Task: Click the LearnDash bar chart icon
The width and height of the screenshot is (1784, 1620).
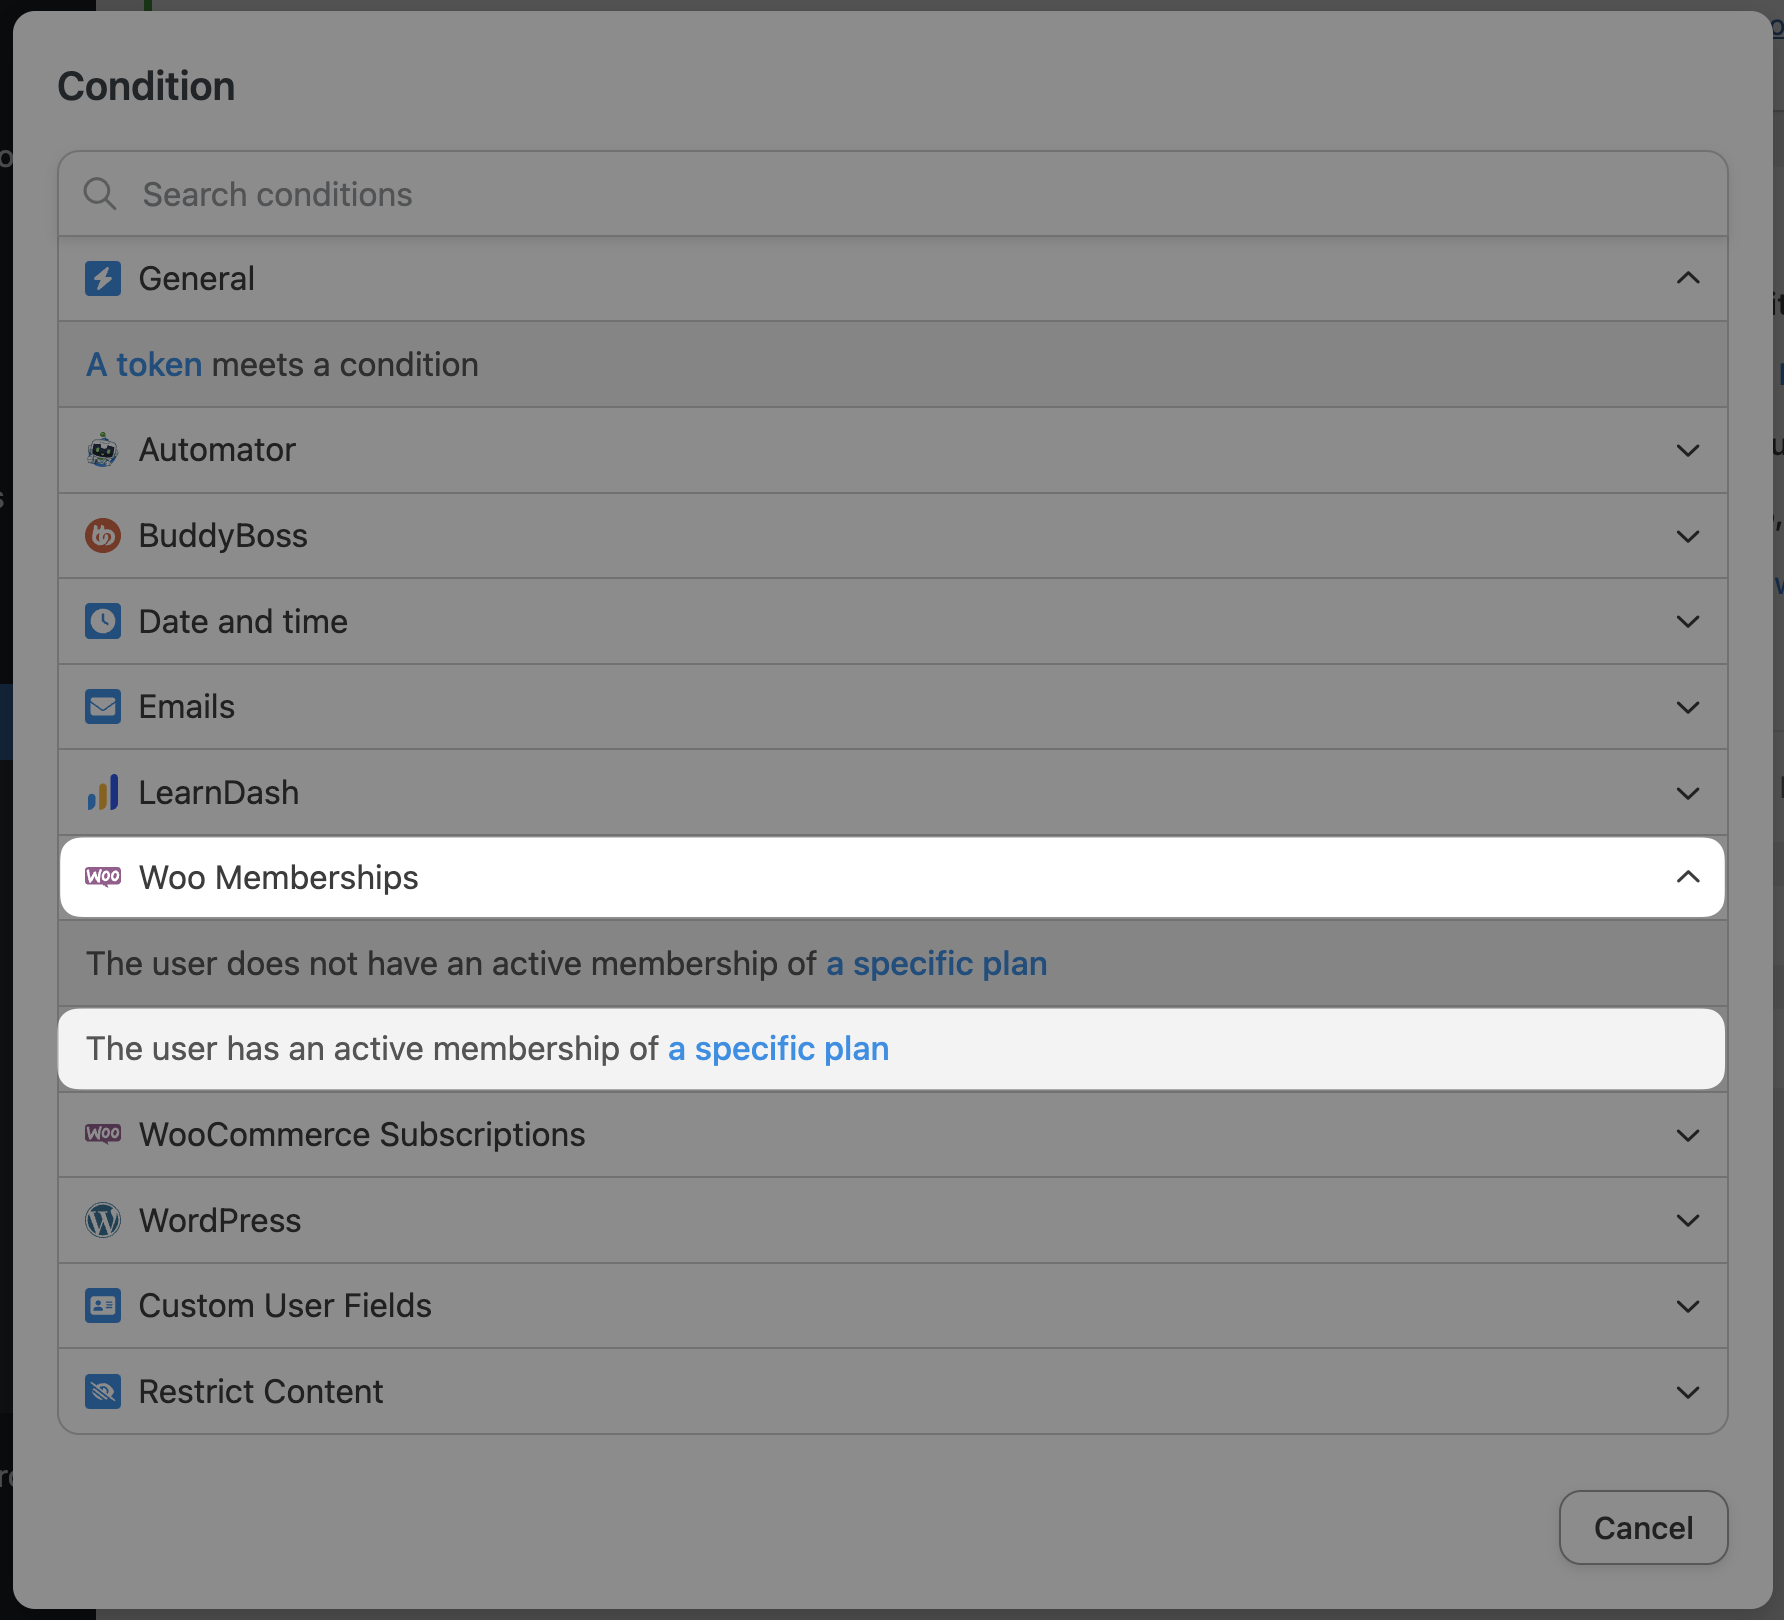Action: [x=103, y=793]
